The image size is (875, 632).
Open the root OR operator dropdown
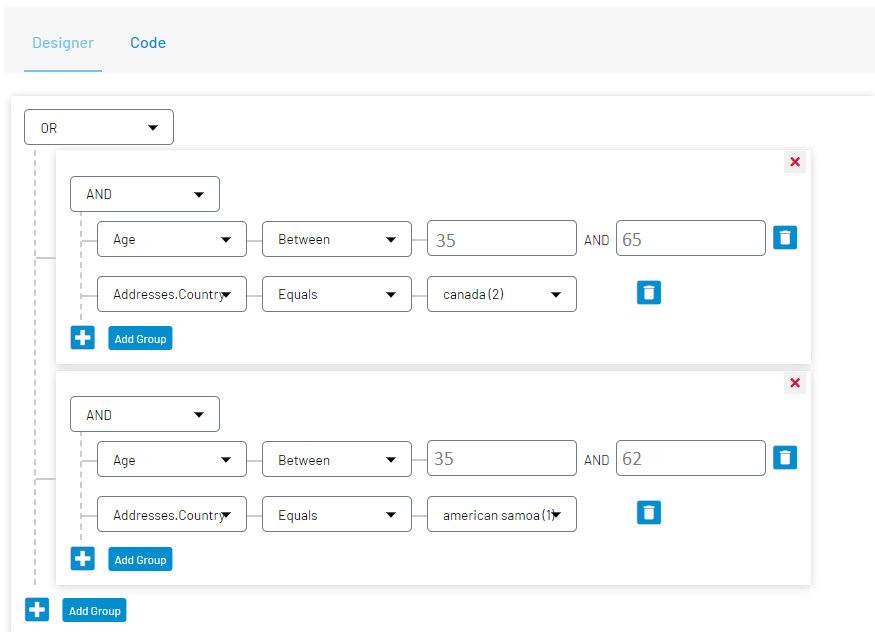click(x=99, y=128)
